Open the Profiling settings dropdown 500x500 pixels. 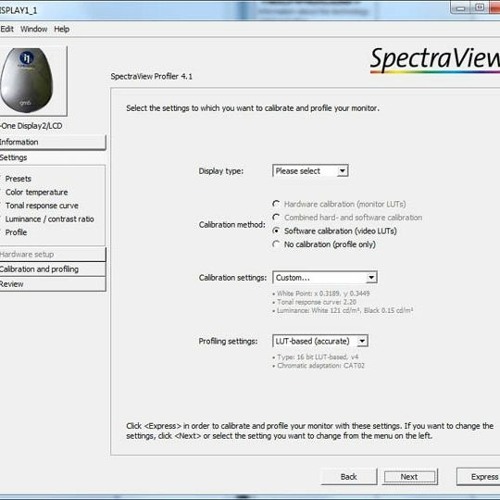pyautogui.click(x=320, y=341)
